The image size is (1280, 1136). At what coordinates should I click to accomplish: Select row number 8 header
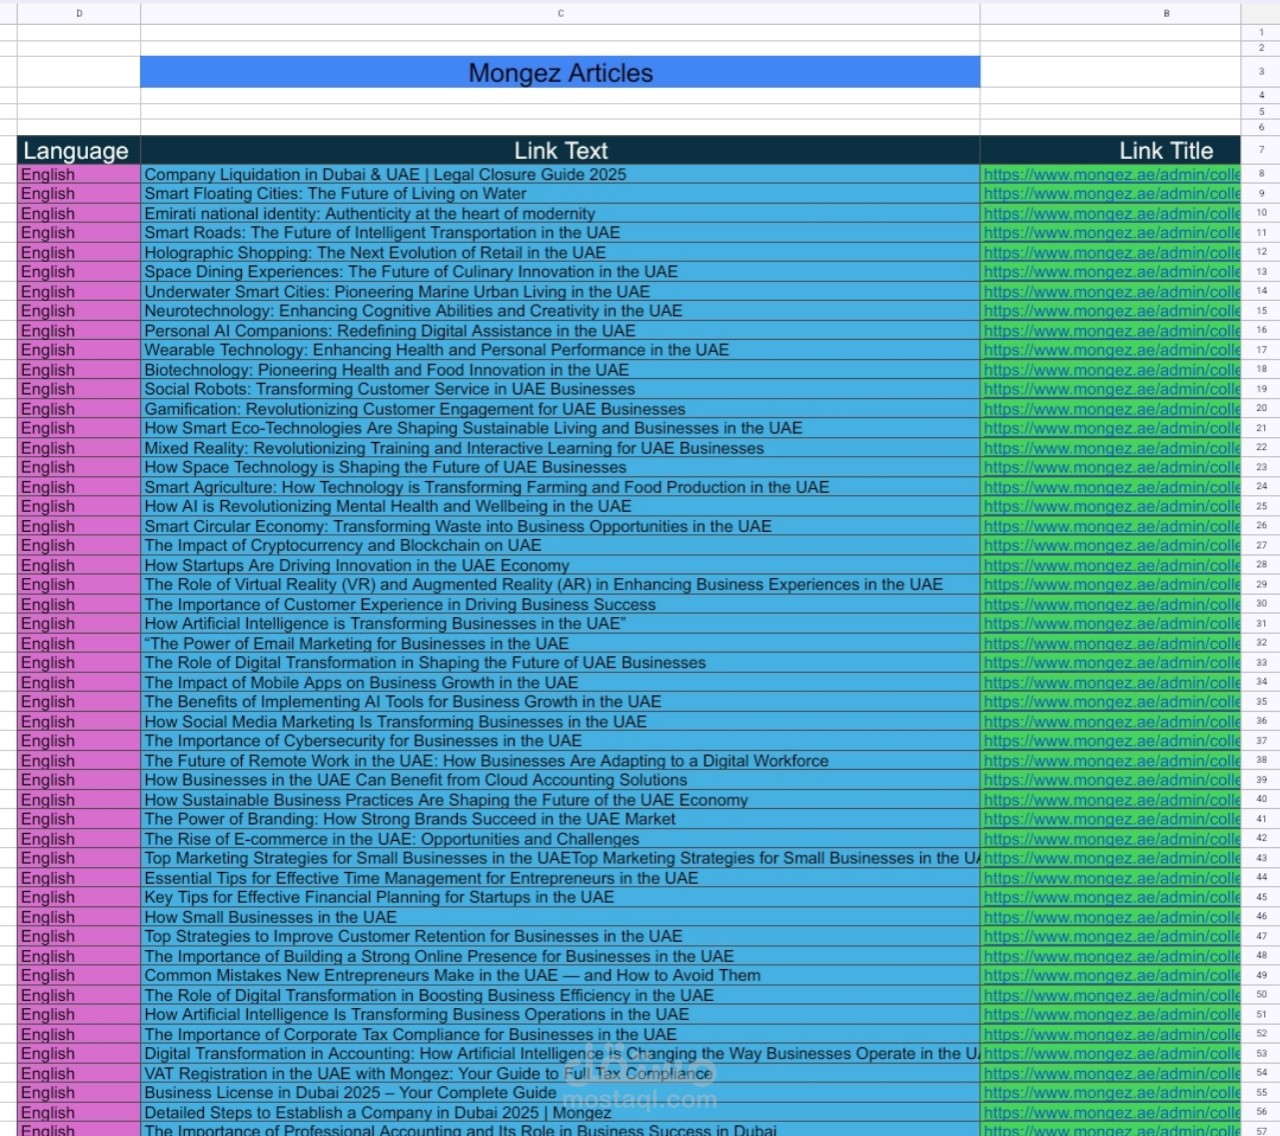[x=1261, y=174]
